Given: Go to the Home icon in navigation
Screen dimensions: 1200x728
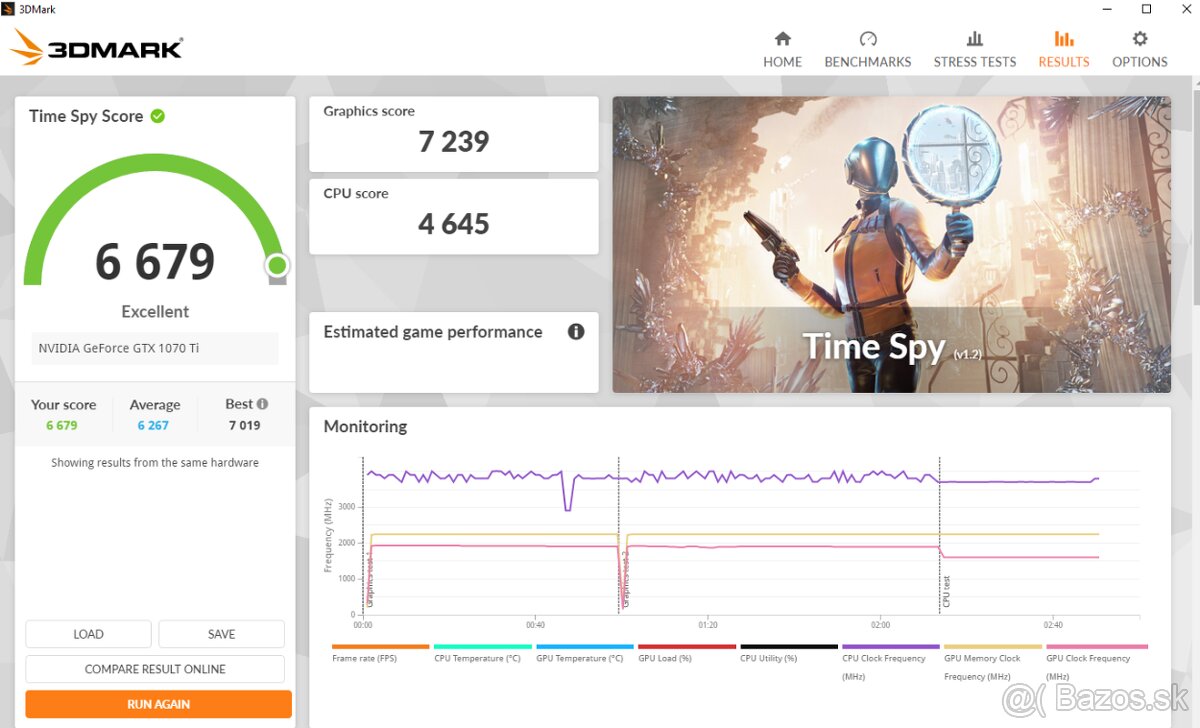Looking at the screenshot, I should click(782, 39).
